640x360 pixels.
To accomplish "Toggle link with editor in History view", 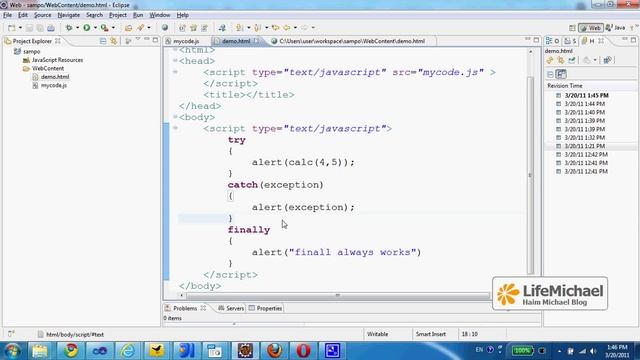I will pyautogui.click(x=561, y=60).
